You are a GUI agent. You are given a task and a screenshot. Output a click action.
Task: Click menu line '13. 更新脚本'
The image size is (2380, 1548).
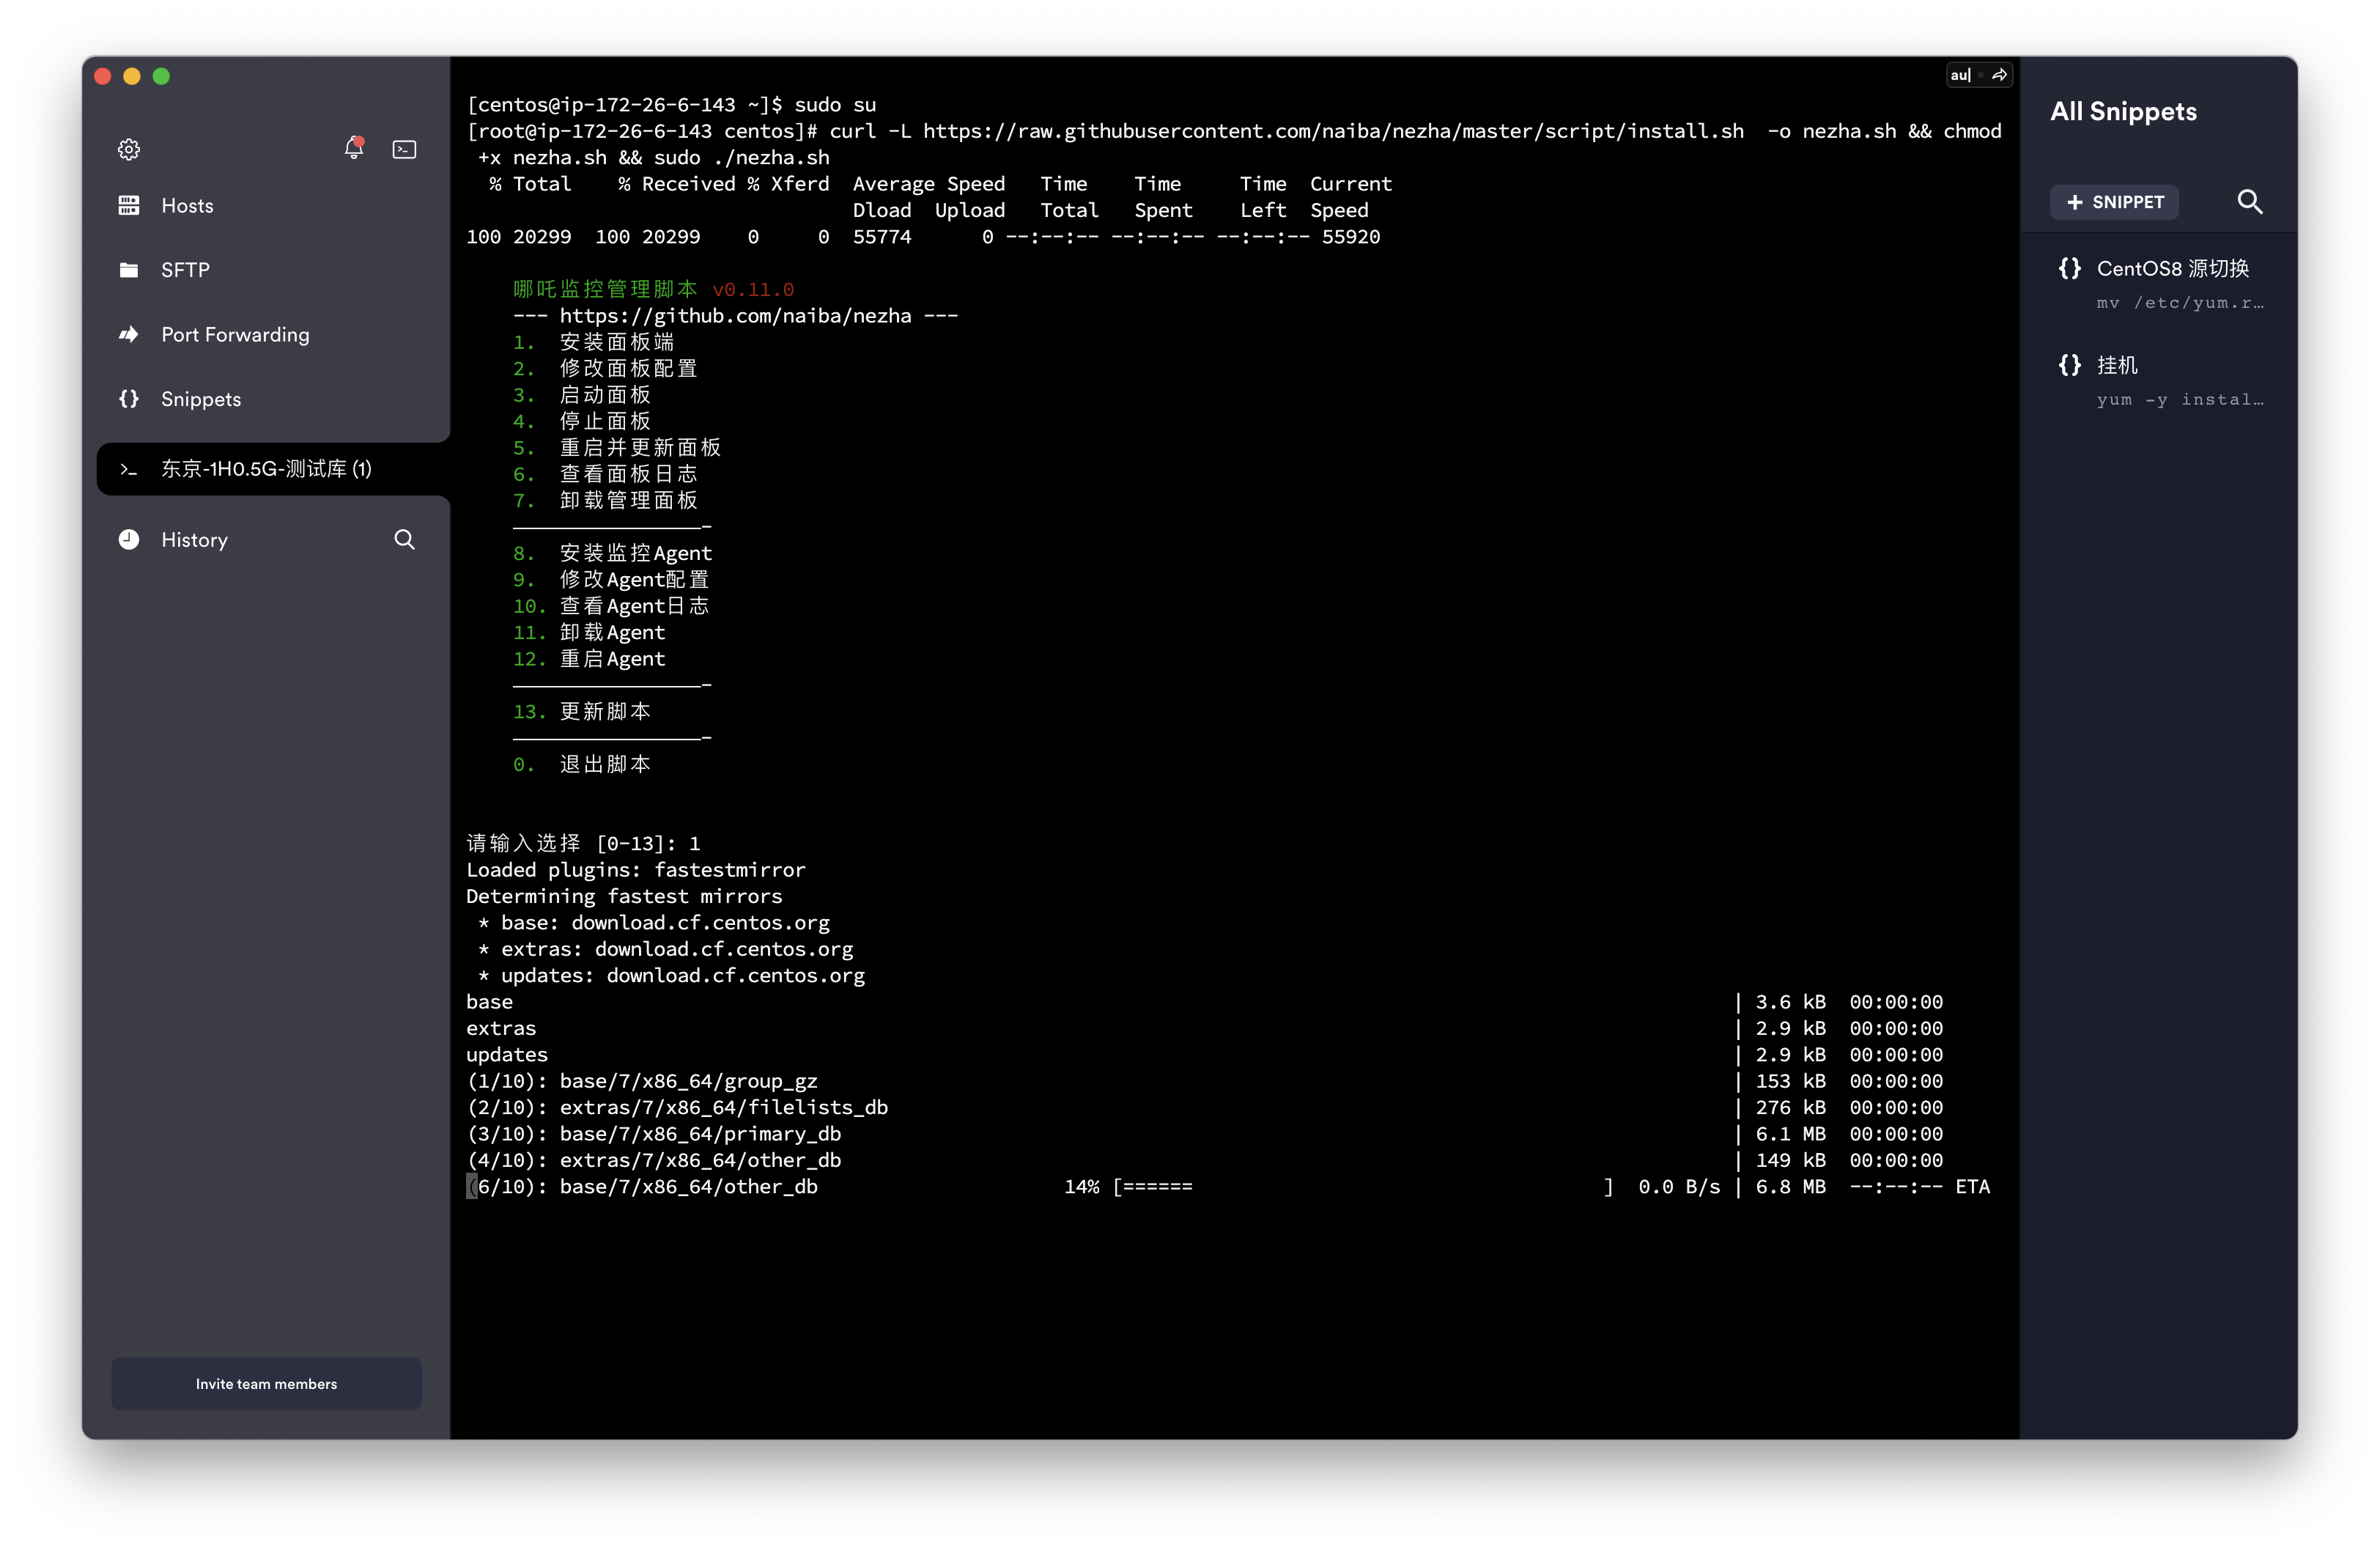582,712
